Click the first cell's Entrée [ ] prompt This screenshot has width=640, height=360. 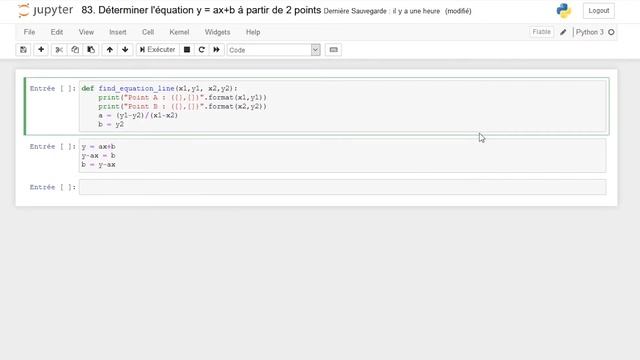pos(53,89)
